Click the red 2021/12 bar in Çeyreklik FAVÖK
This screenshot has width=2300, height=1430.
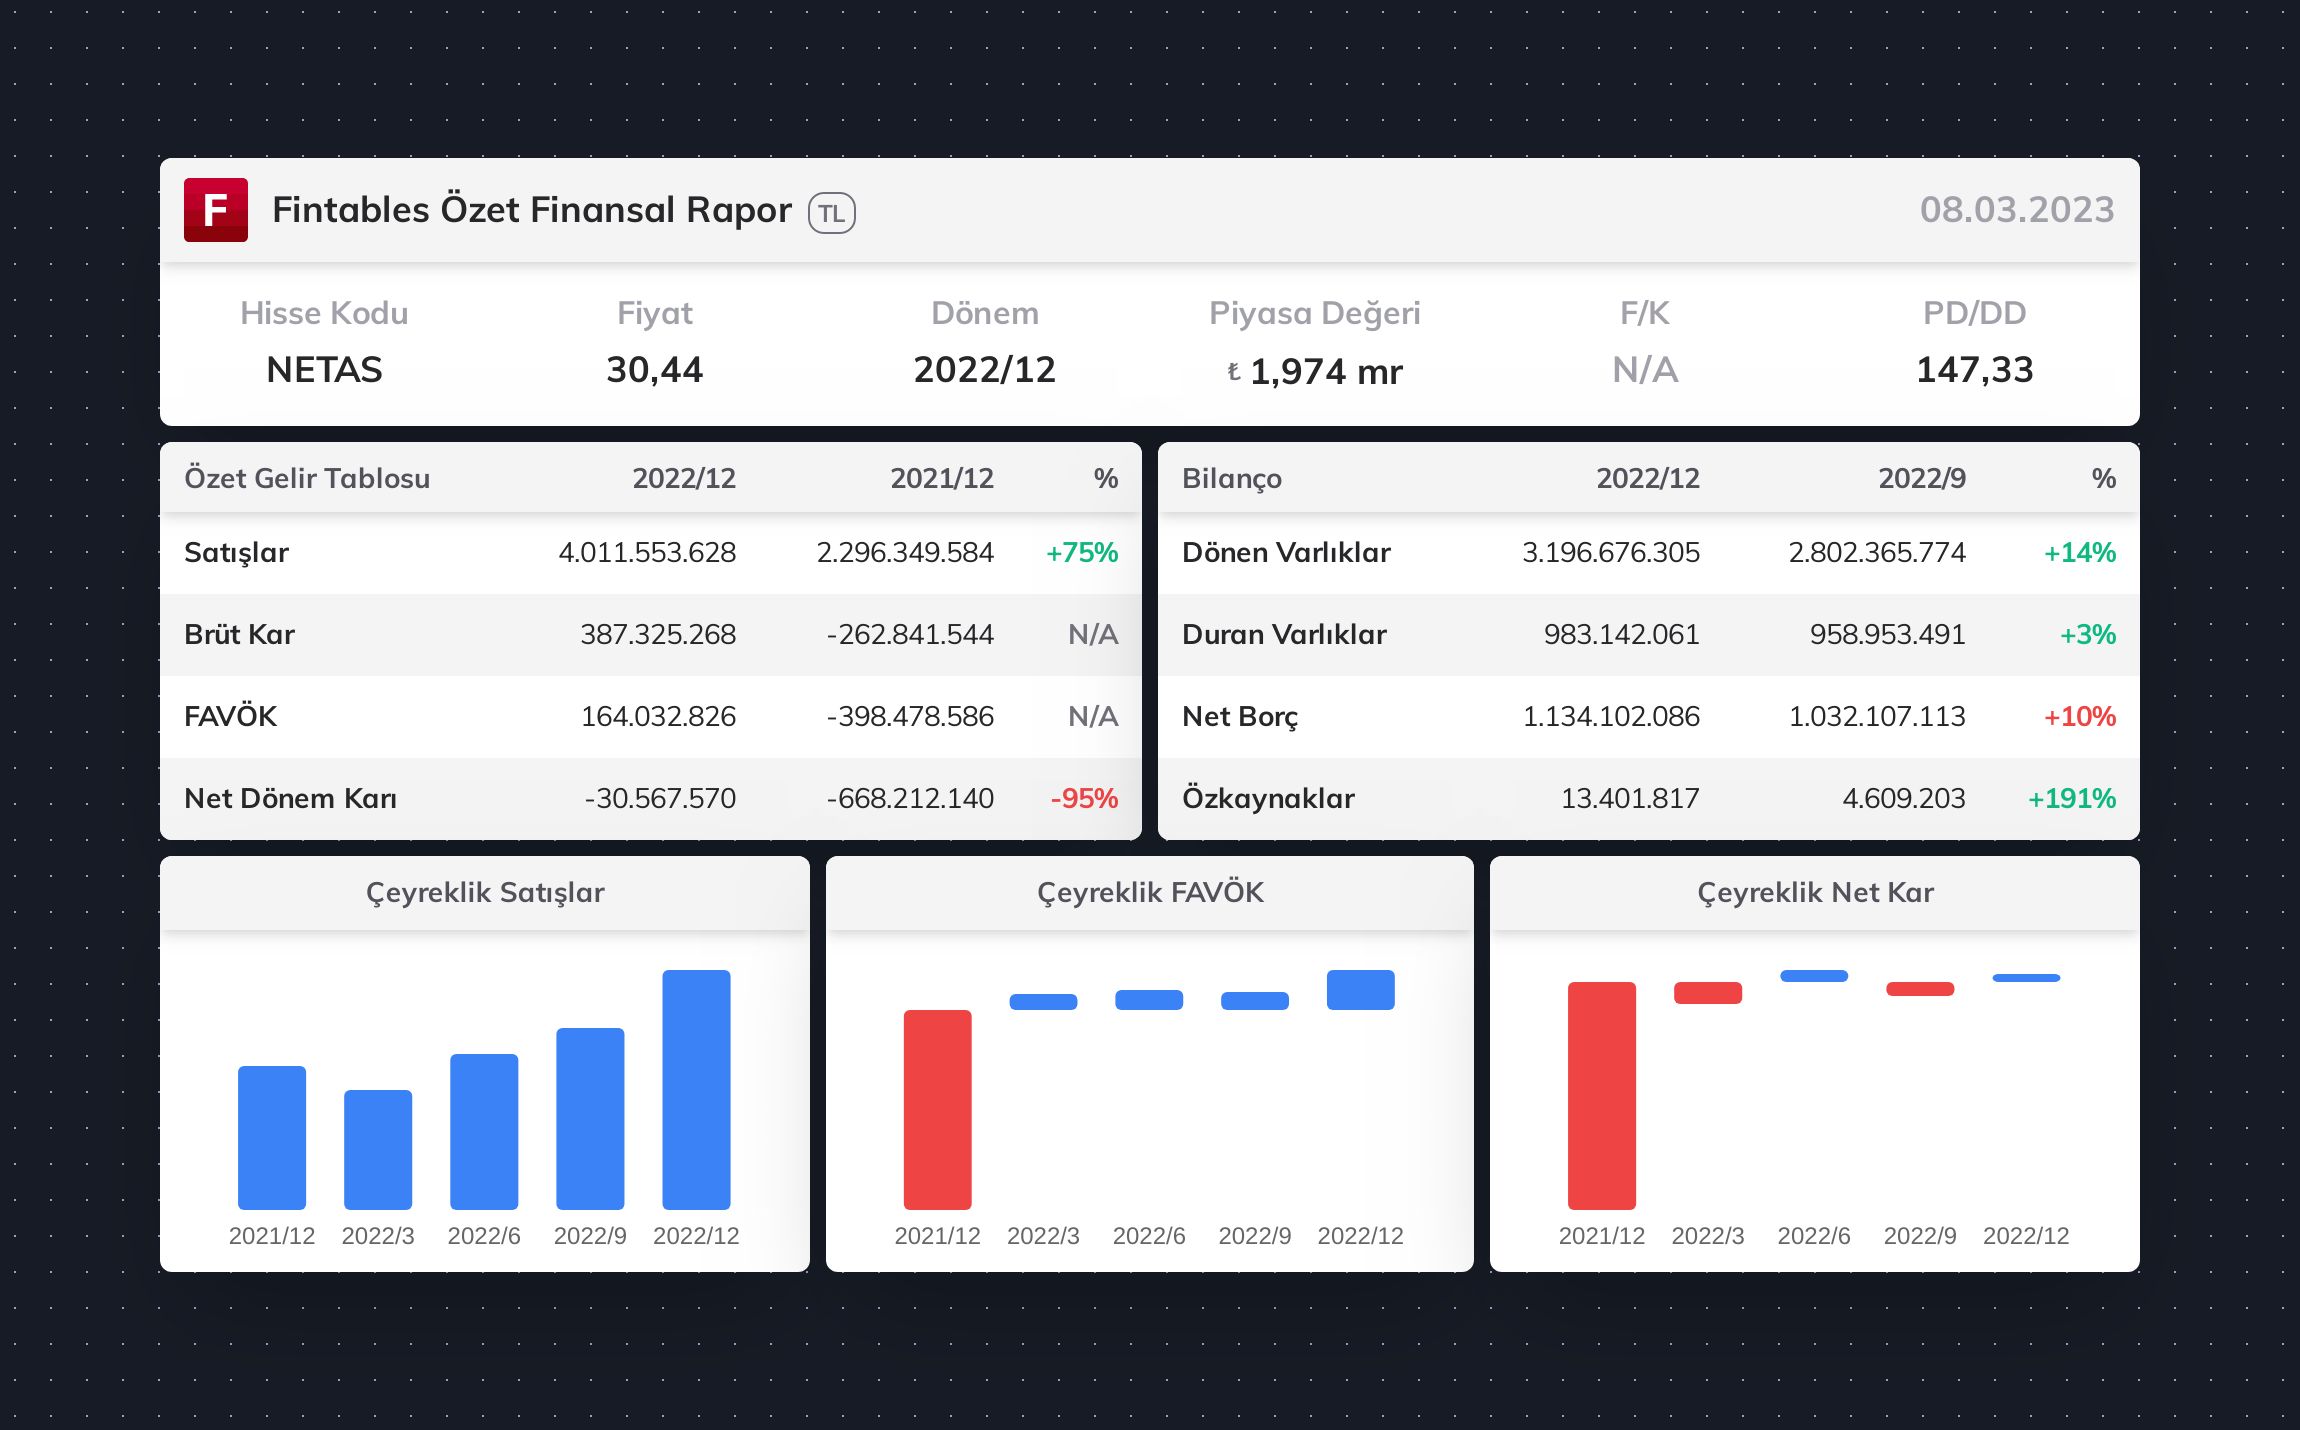937,1110
